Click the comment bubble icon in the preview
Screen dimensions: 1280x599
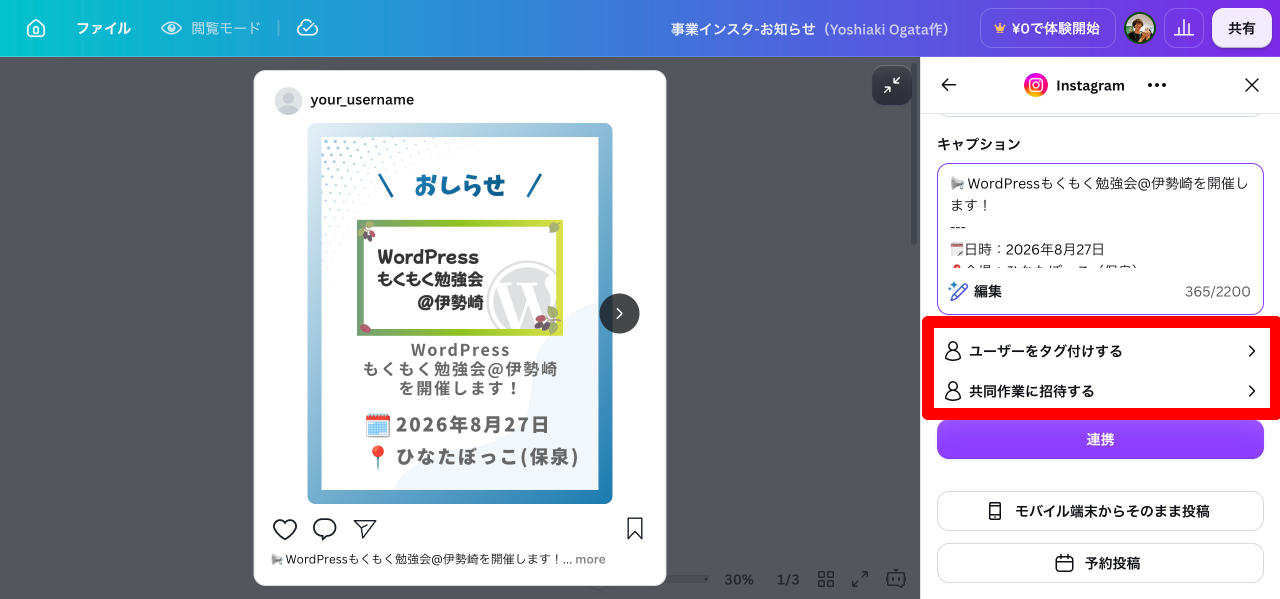[325, 529]
